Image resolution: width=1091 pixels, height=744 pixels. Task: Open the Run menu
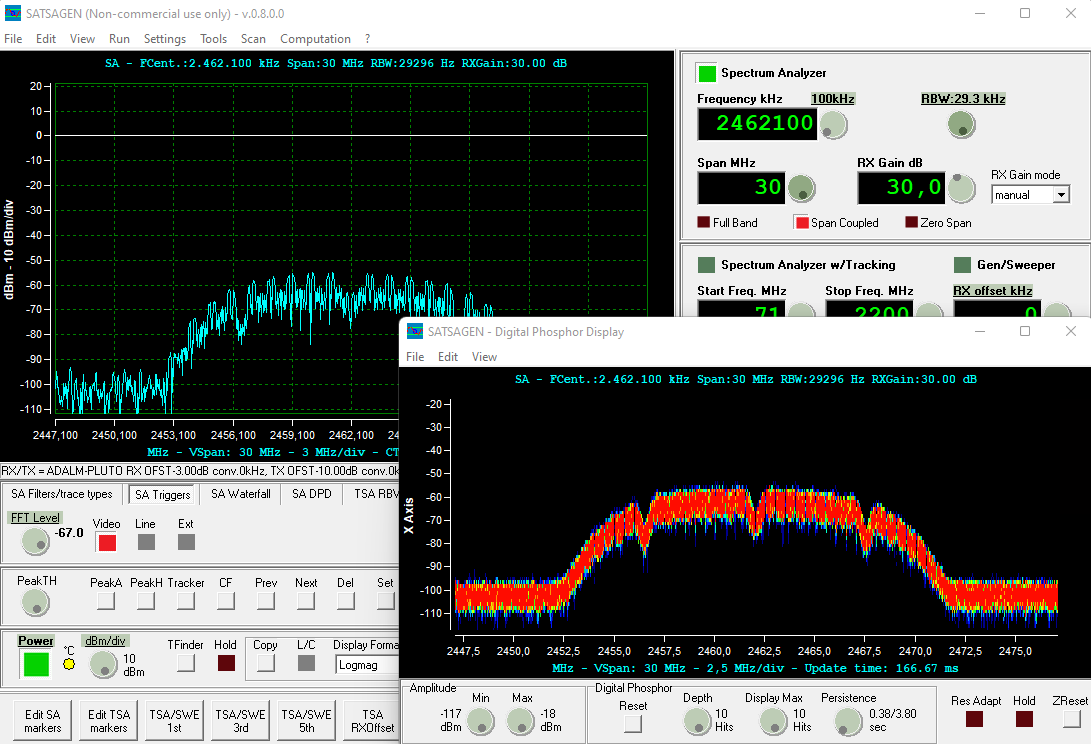pyautogui.click(x=119, y=39)
